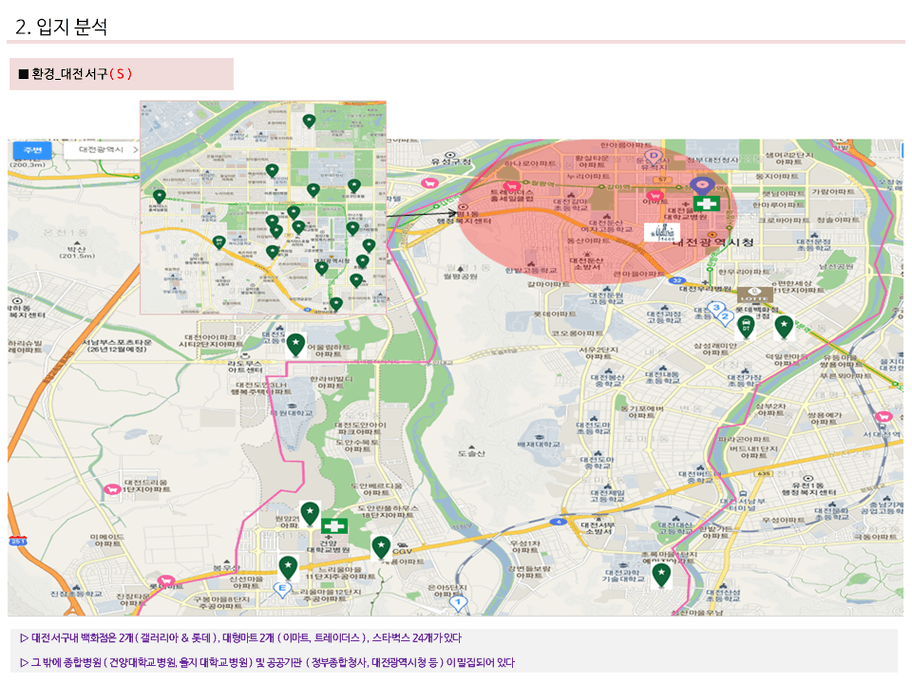This screenshot has height=684, width=912.
Task: Select the Starbucks marker near 신선마을 아파트
Action: [288, 567]
